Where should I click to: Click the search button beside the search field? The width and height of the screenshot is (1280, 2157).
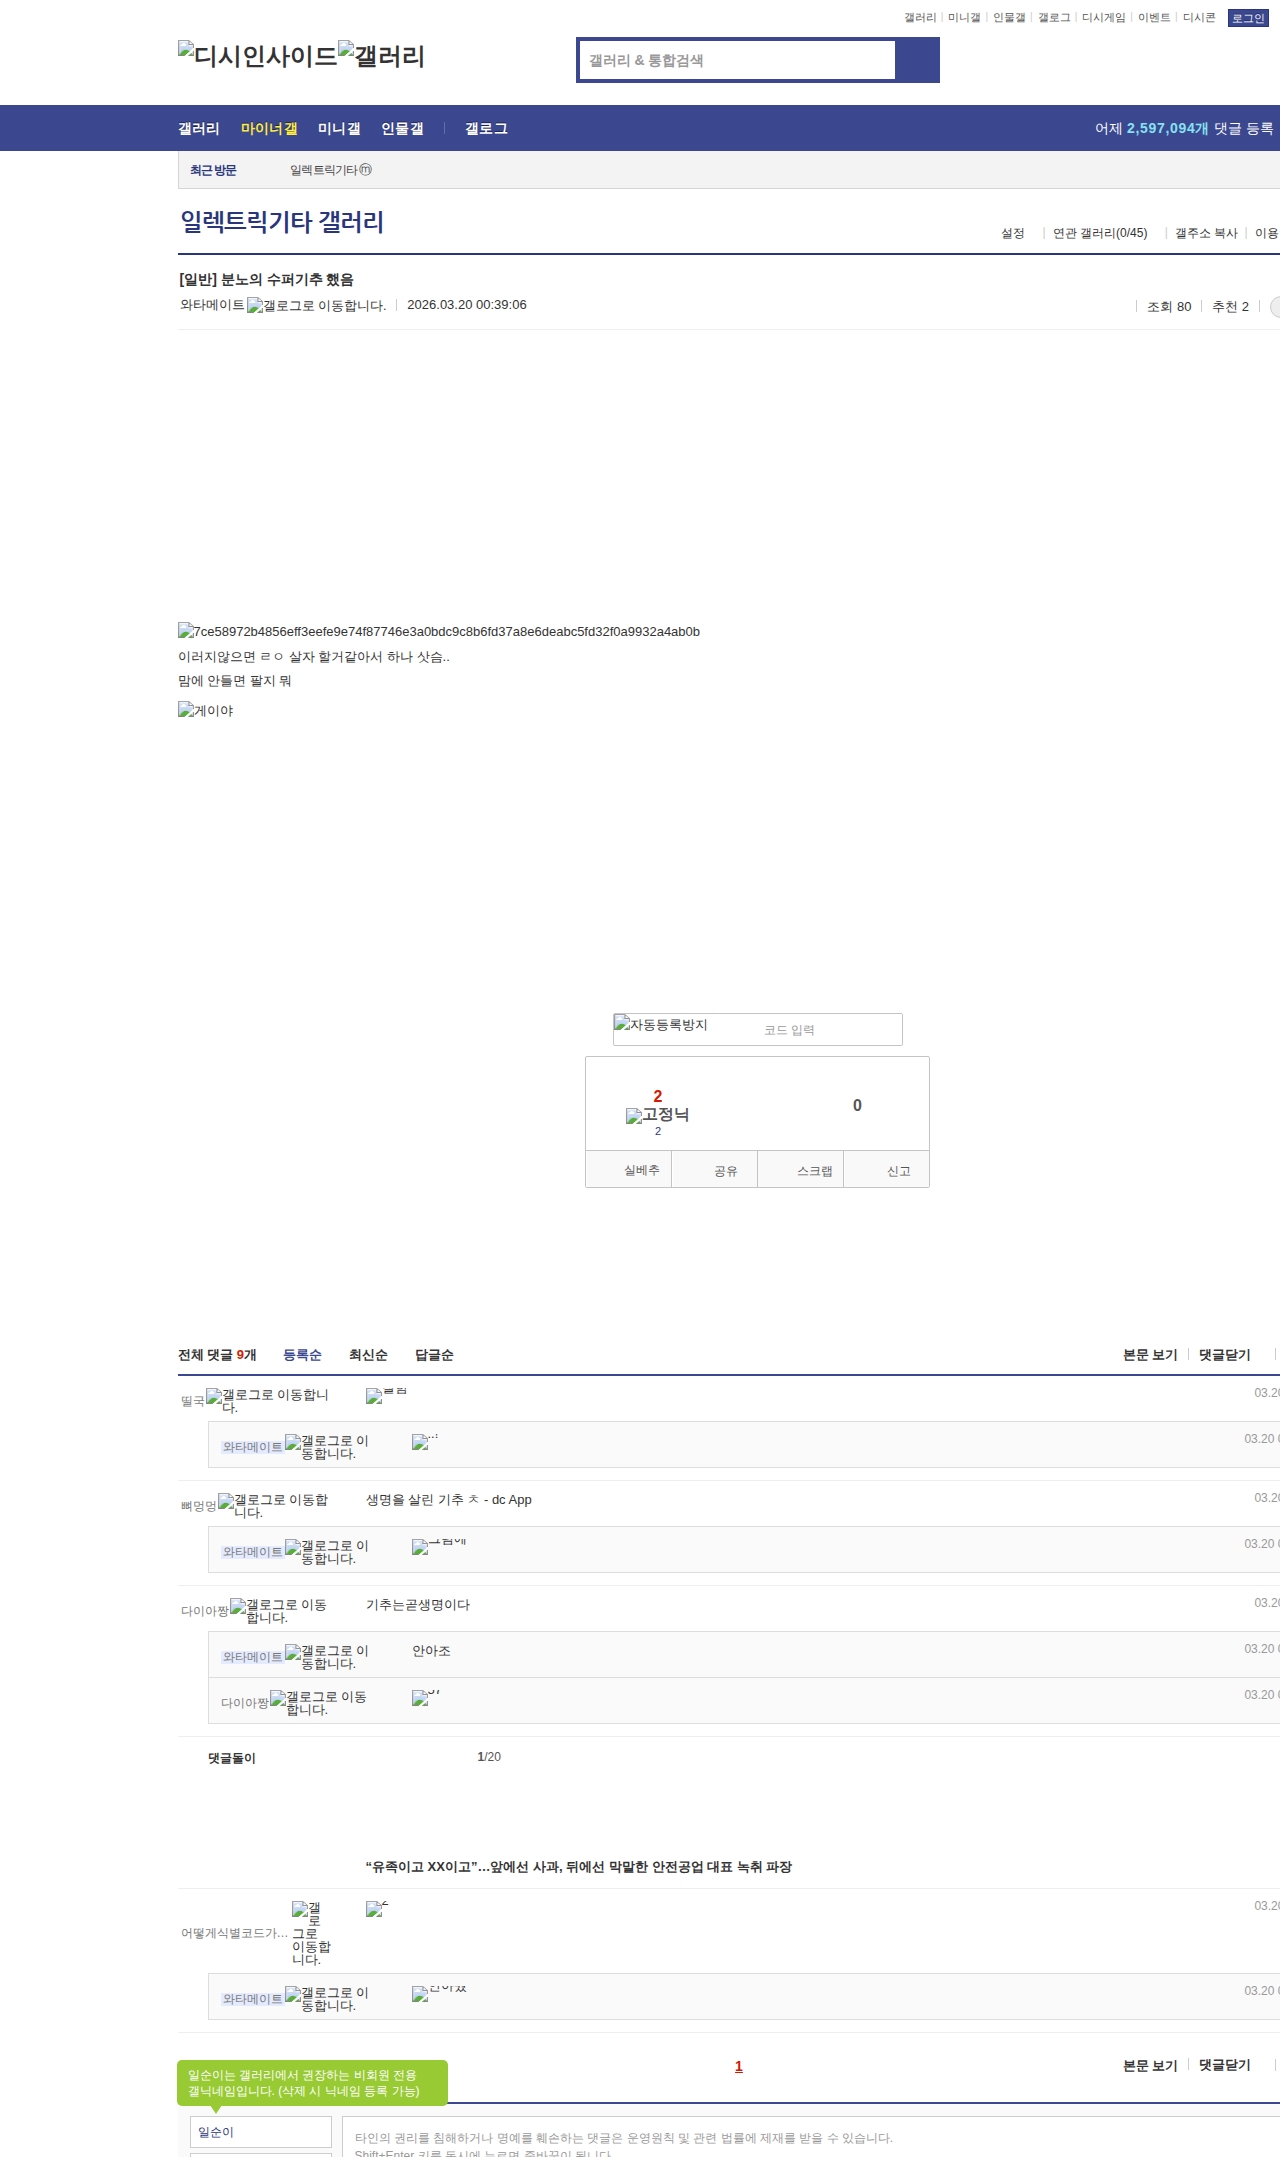point(917,60)
